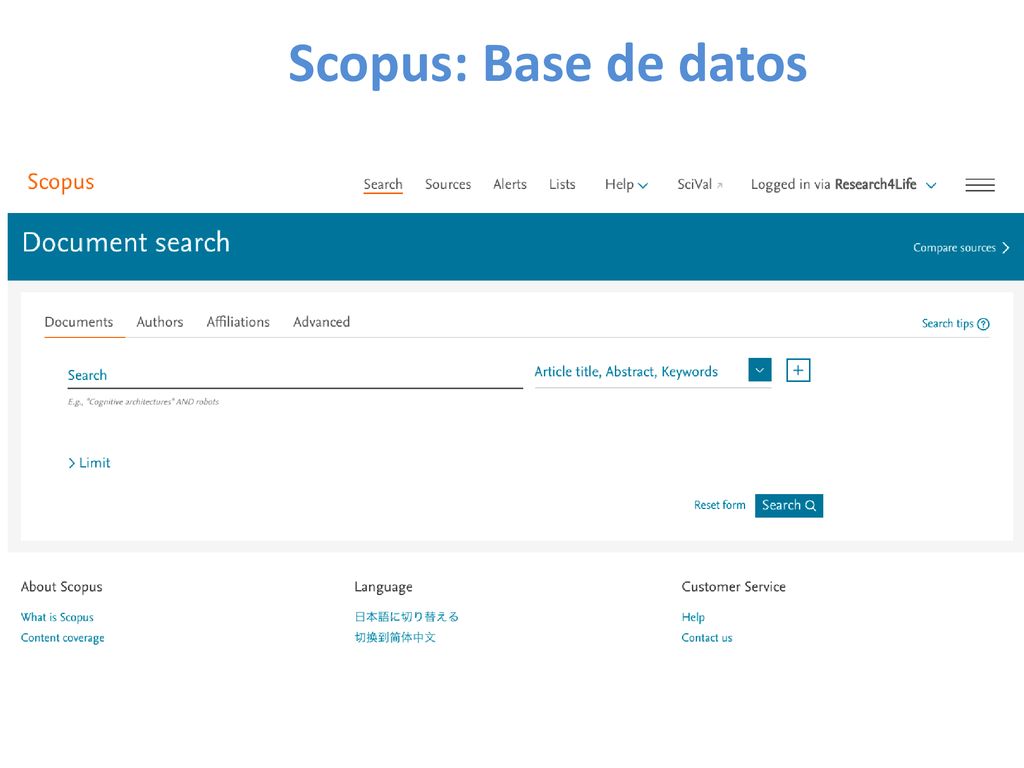The height and width of the screenshot is (768, 1024).
Task: Click the Scopus logo
Action: pyautogui.click(x=61, y=183)
